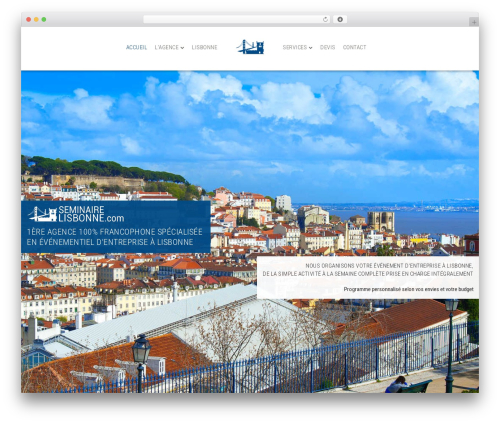500x423 pixels.
Task: Close the browser window with red button
Action: coord(29,19)
